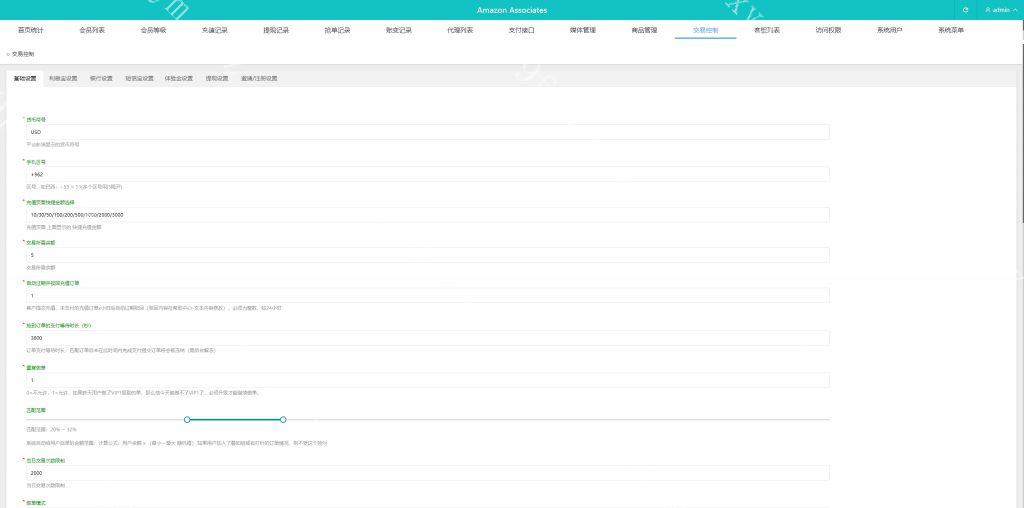1024x508 pixels.
Task: Open the 系统用户 menu tab
Action: tap(889, 30)
